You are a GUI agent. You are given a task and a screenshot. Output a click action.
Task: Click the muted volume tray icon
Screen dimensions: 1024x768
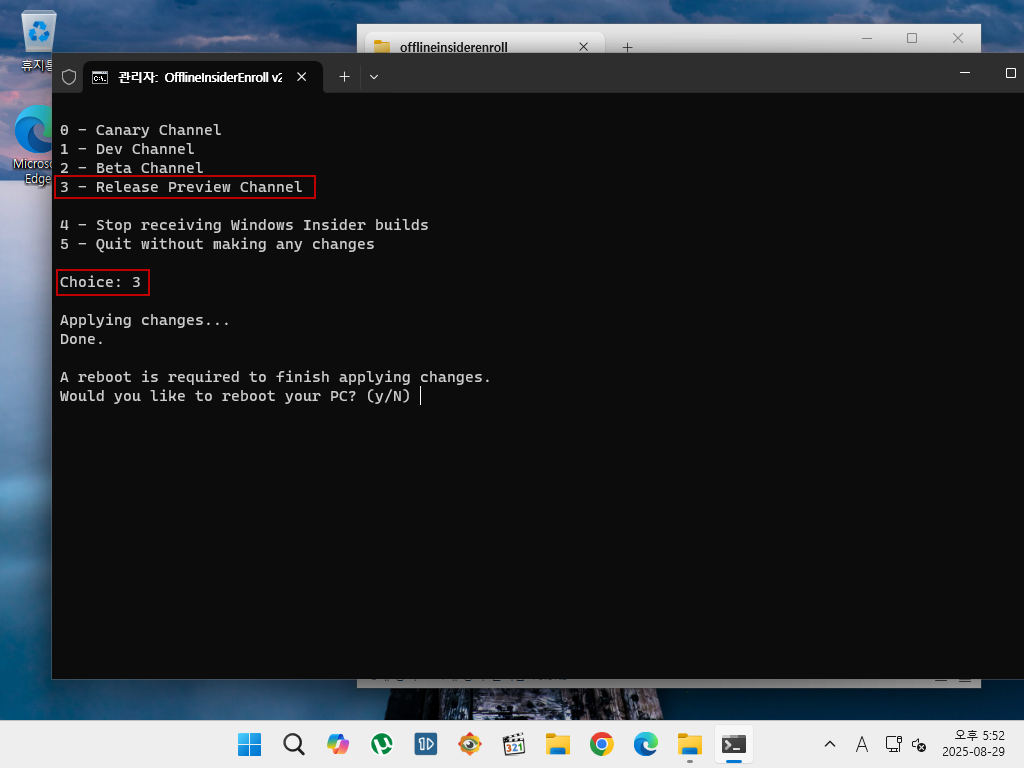click(x=919, y=744)
